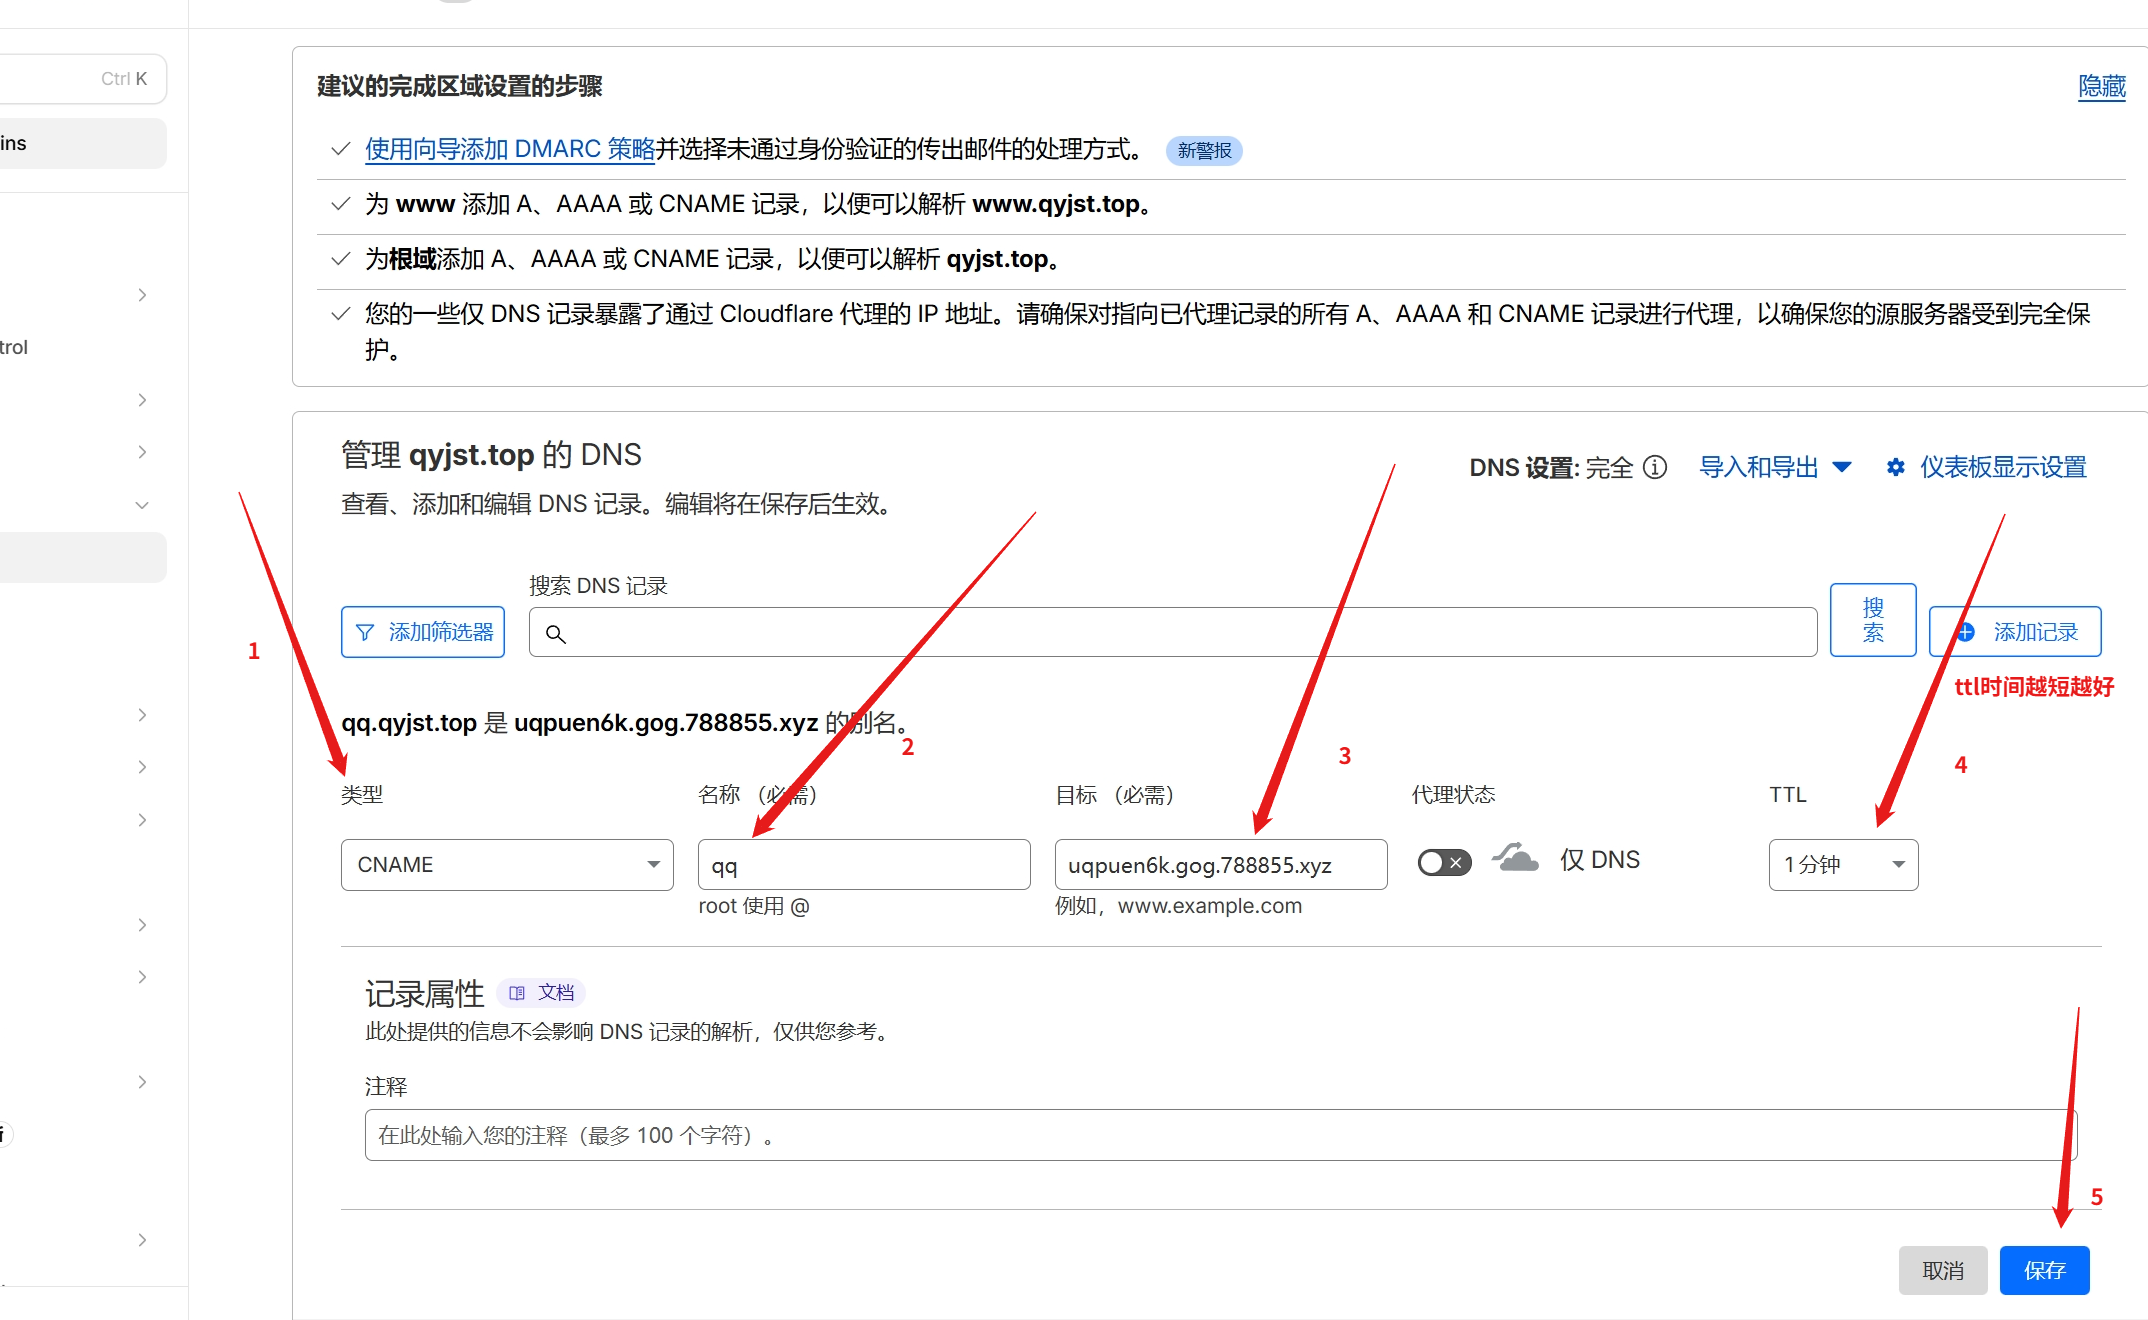2148x1320 pixels.
Task: Click the checkmark next to the DMARC policy step
Action: [340, 149]
